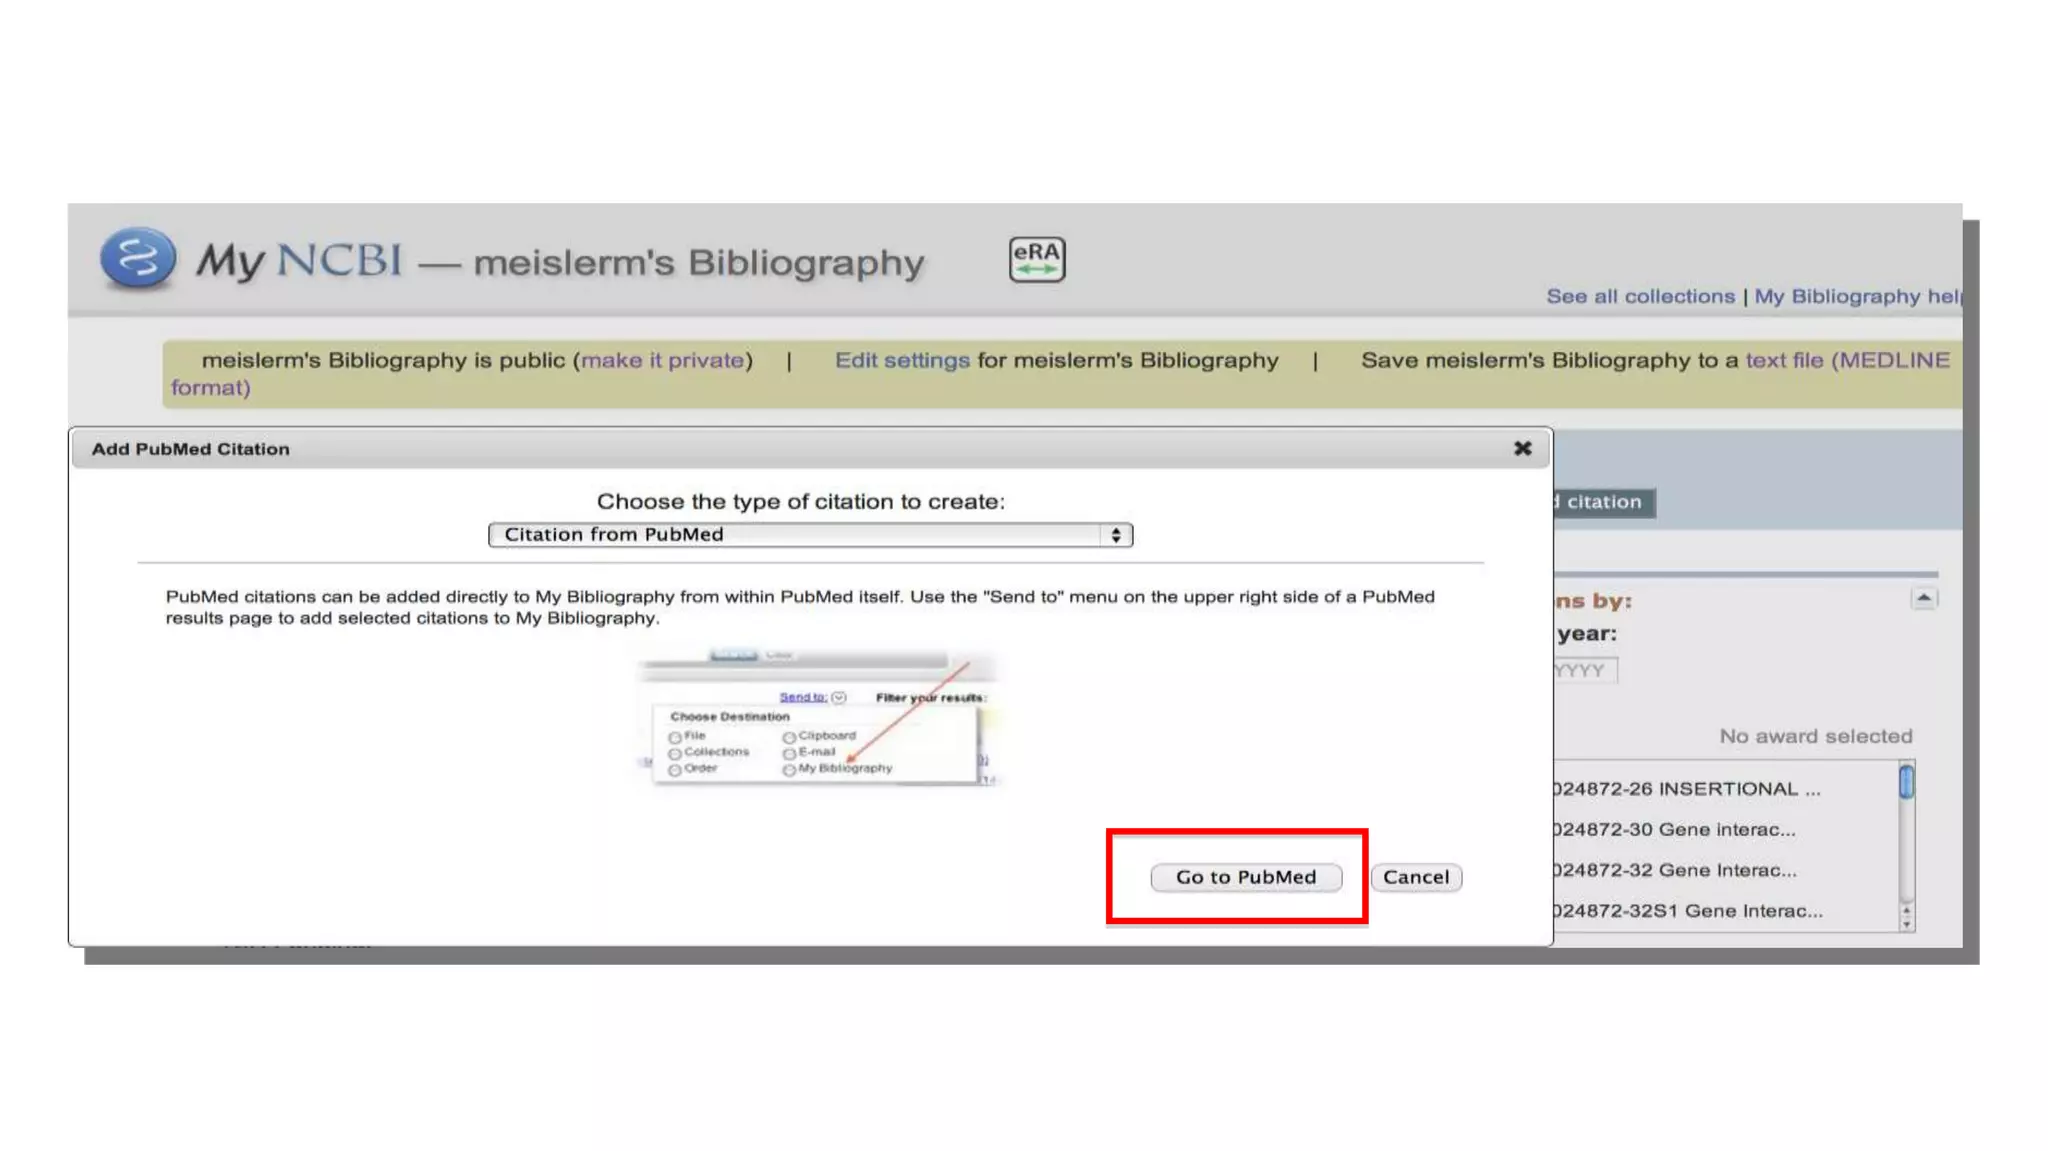Click the award list scrollbar thumb

[x=1906, y=781]
